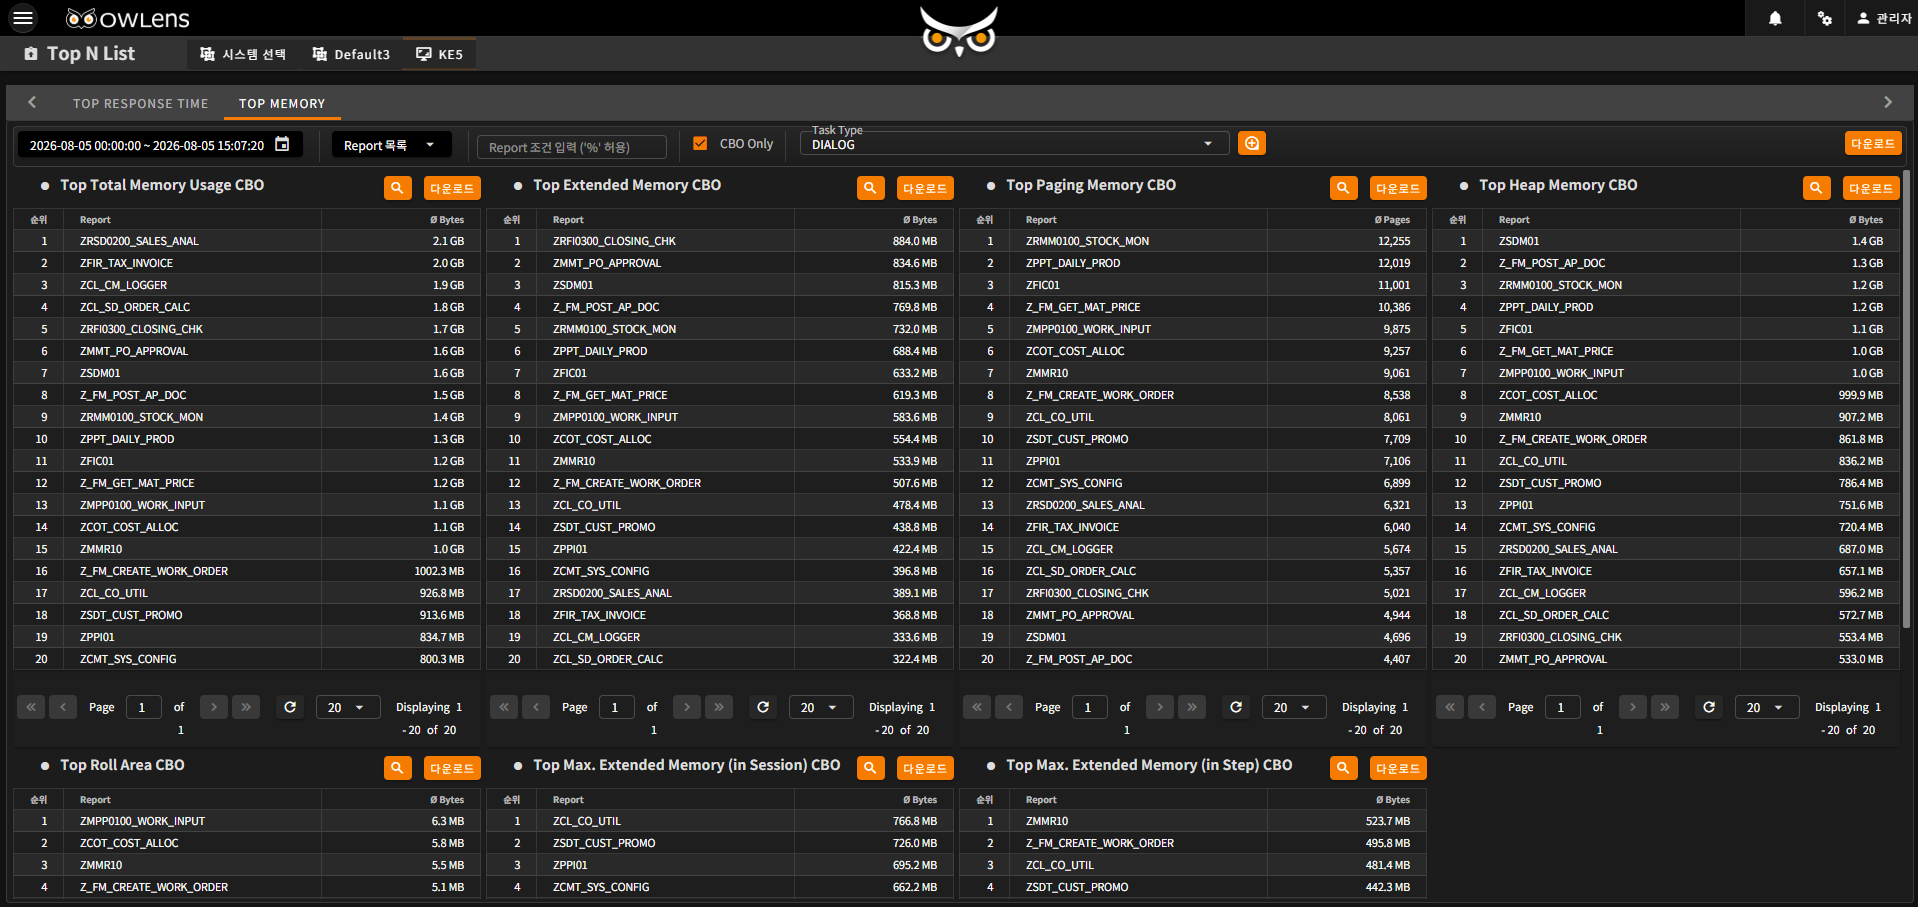The width and height of the screenshot is (1918, 907).
Task: Open the Default3 menu item
Action: (x=351, y=54)
